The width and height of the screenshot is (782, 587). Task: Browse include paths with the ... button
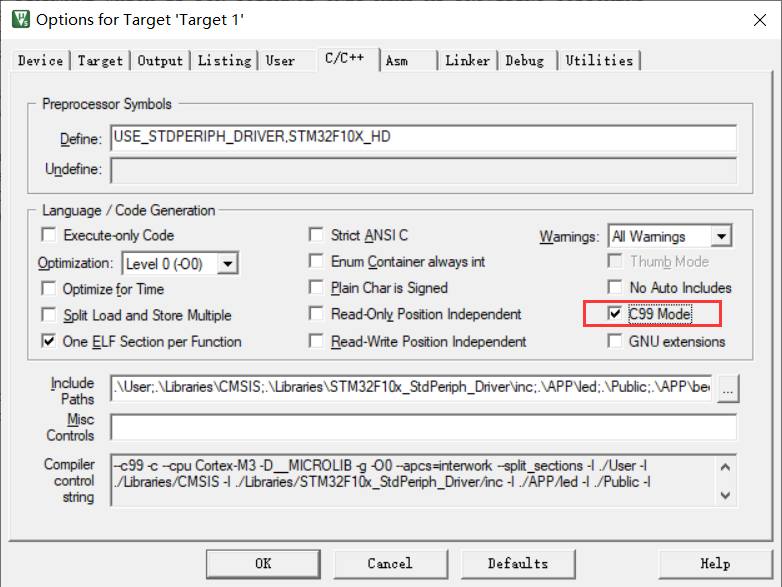(x=728, y=389)
